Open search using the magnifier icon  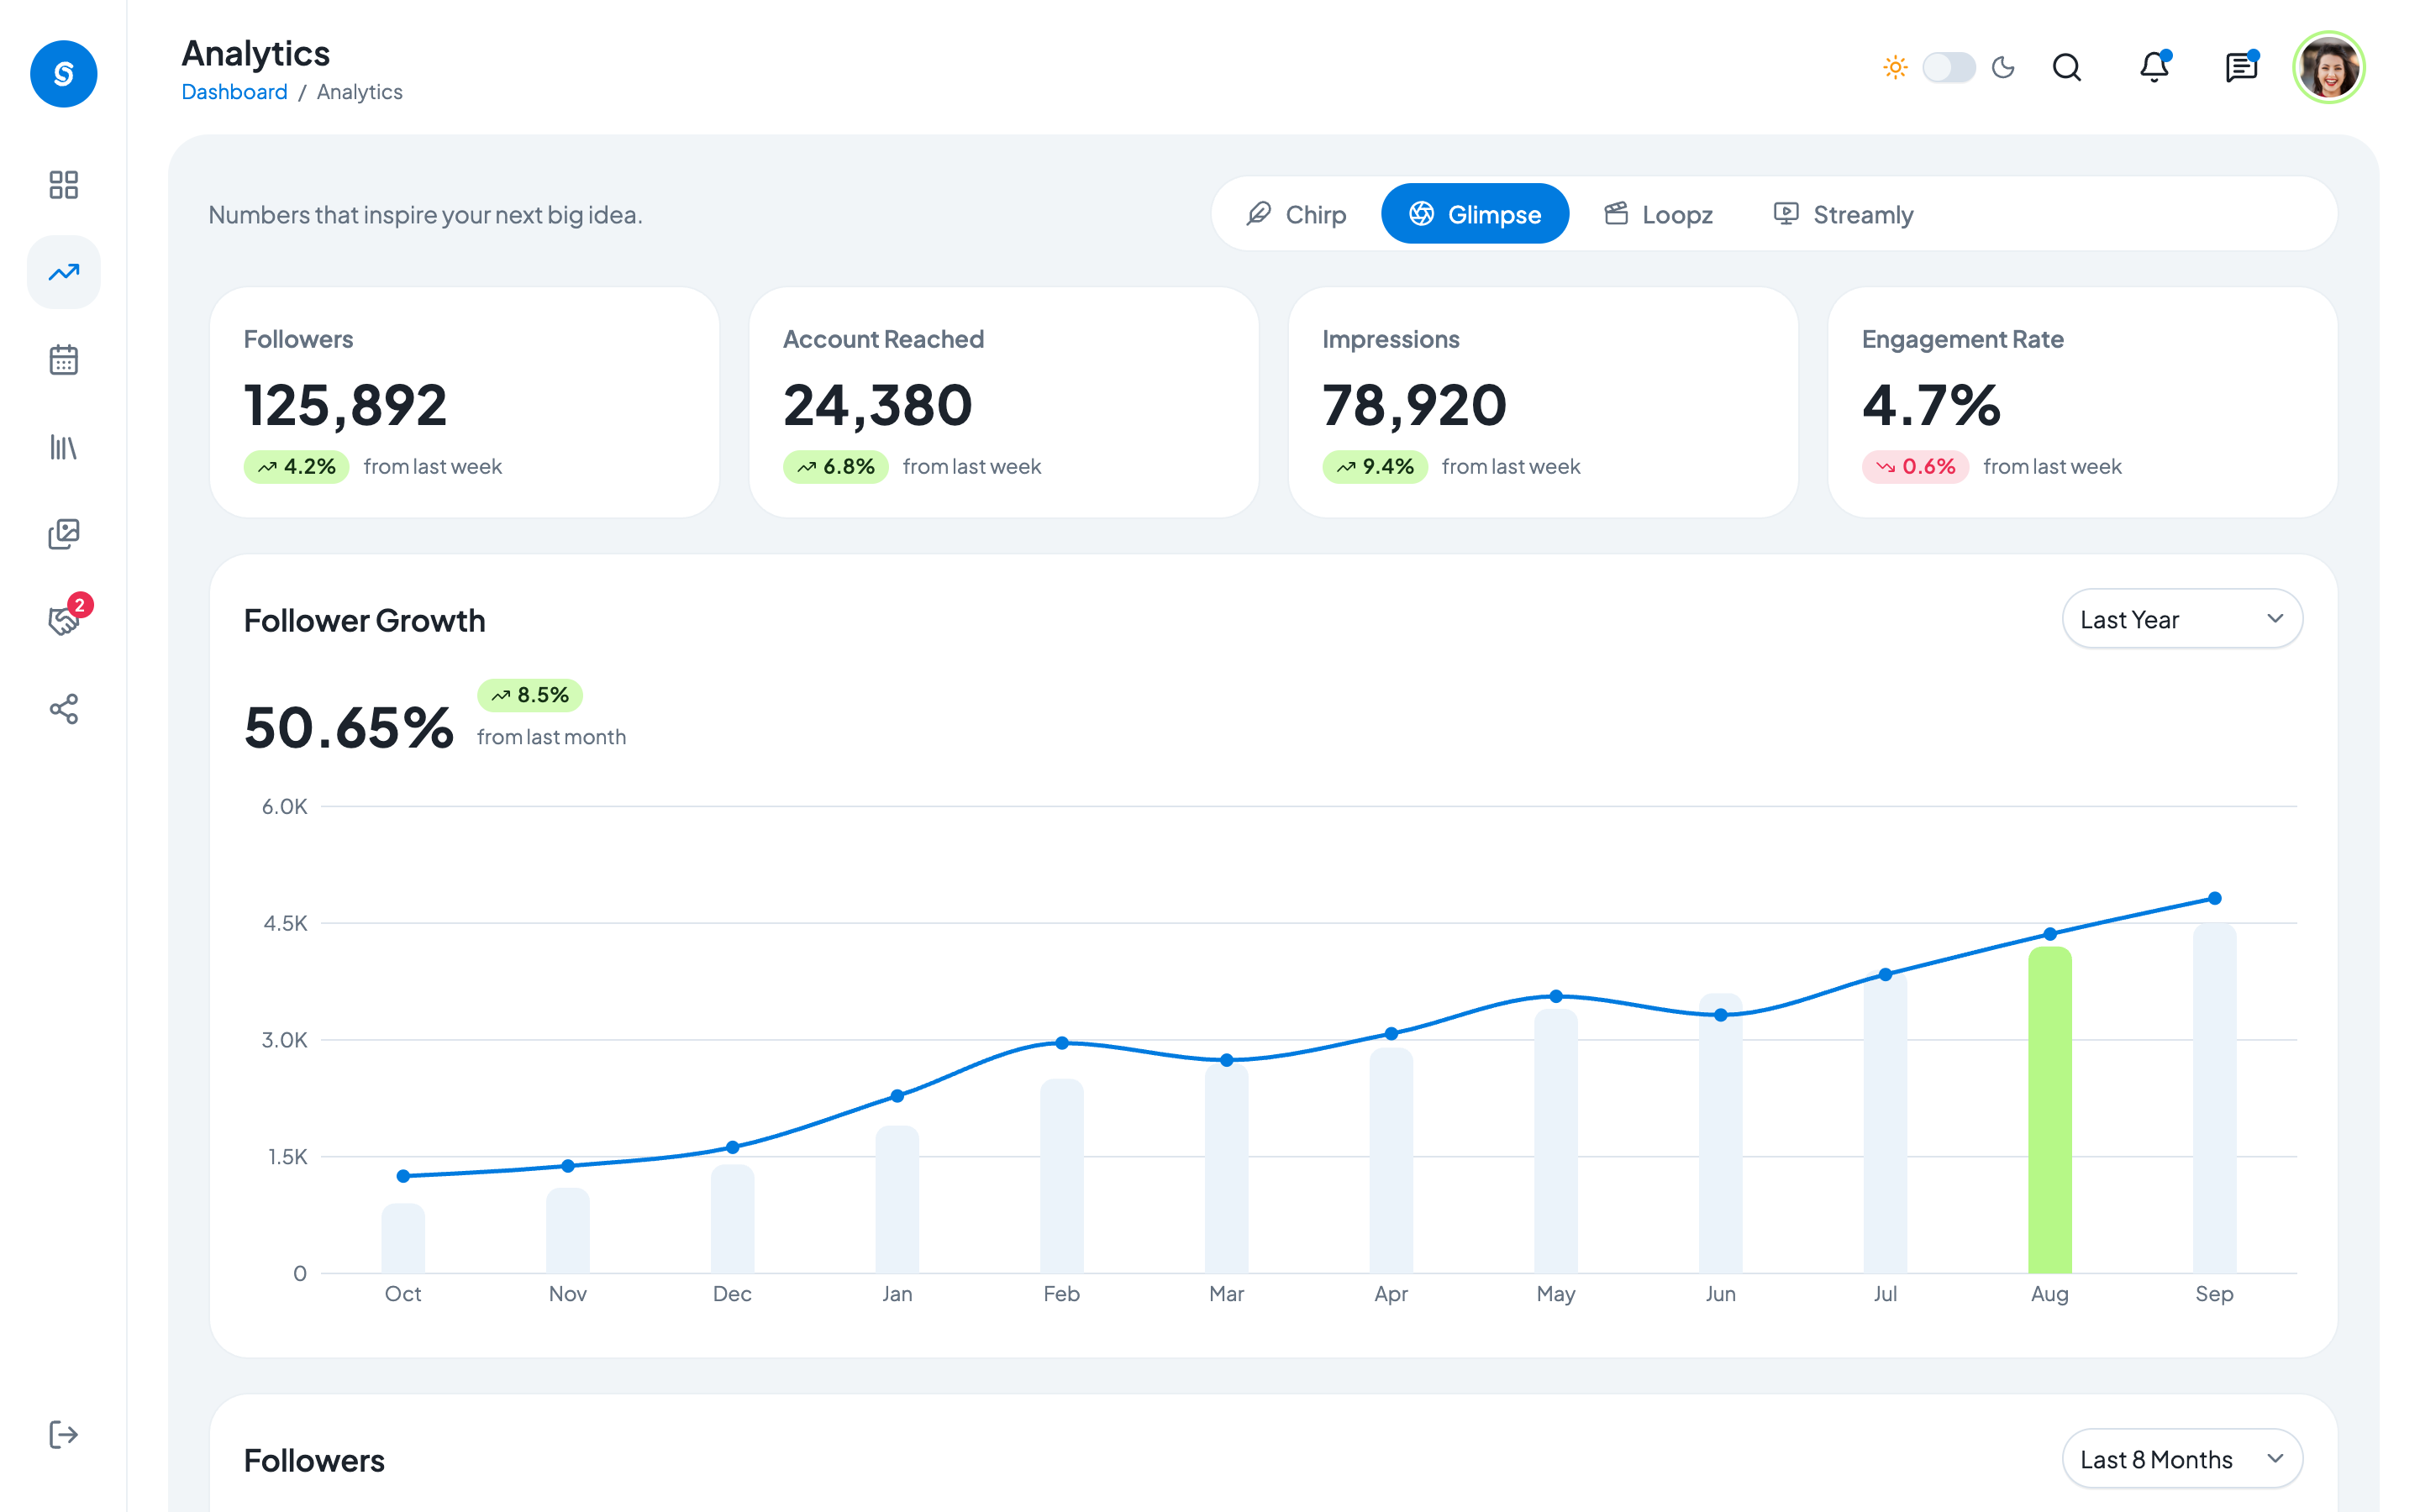(x=2066, y=68)
